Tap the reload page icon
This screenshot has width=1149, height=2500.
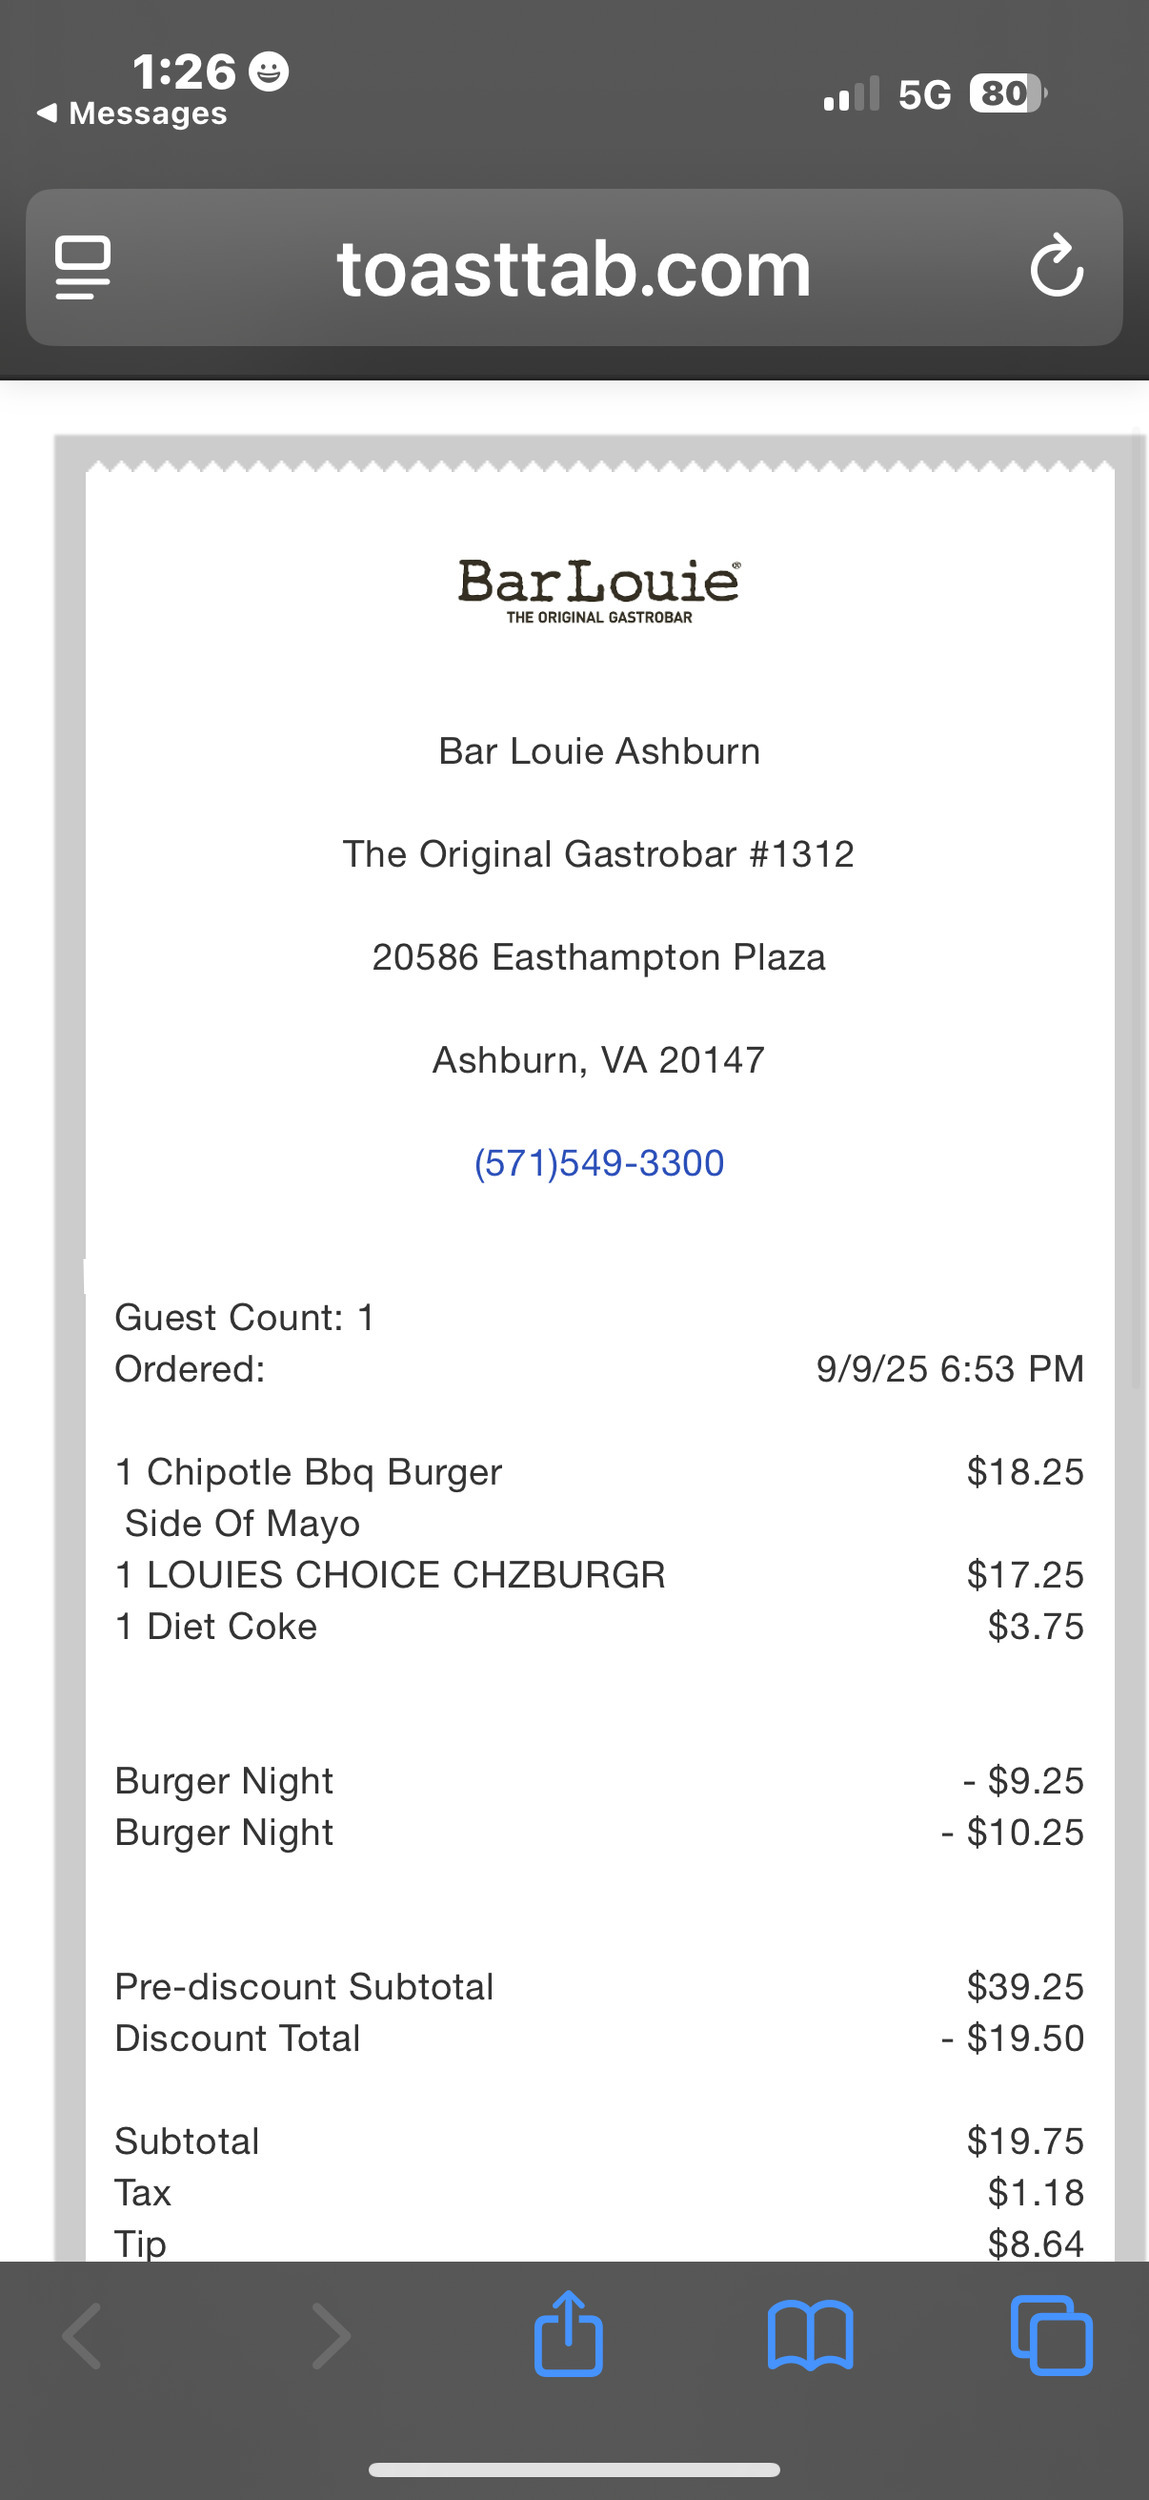1056,267
